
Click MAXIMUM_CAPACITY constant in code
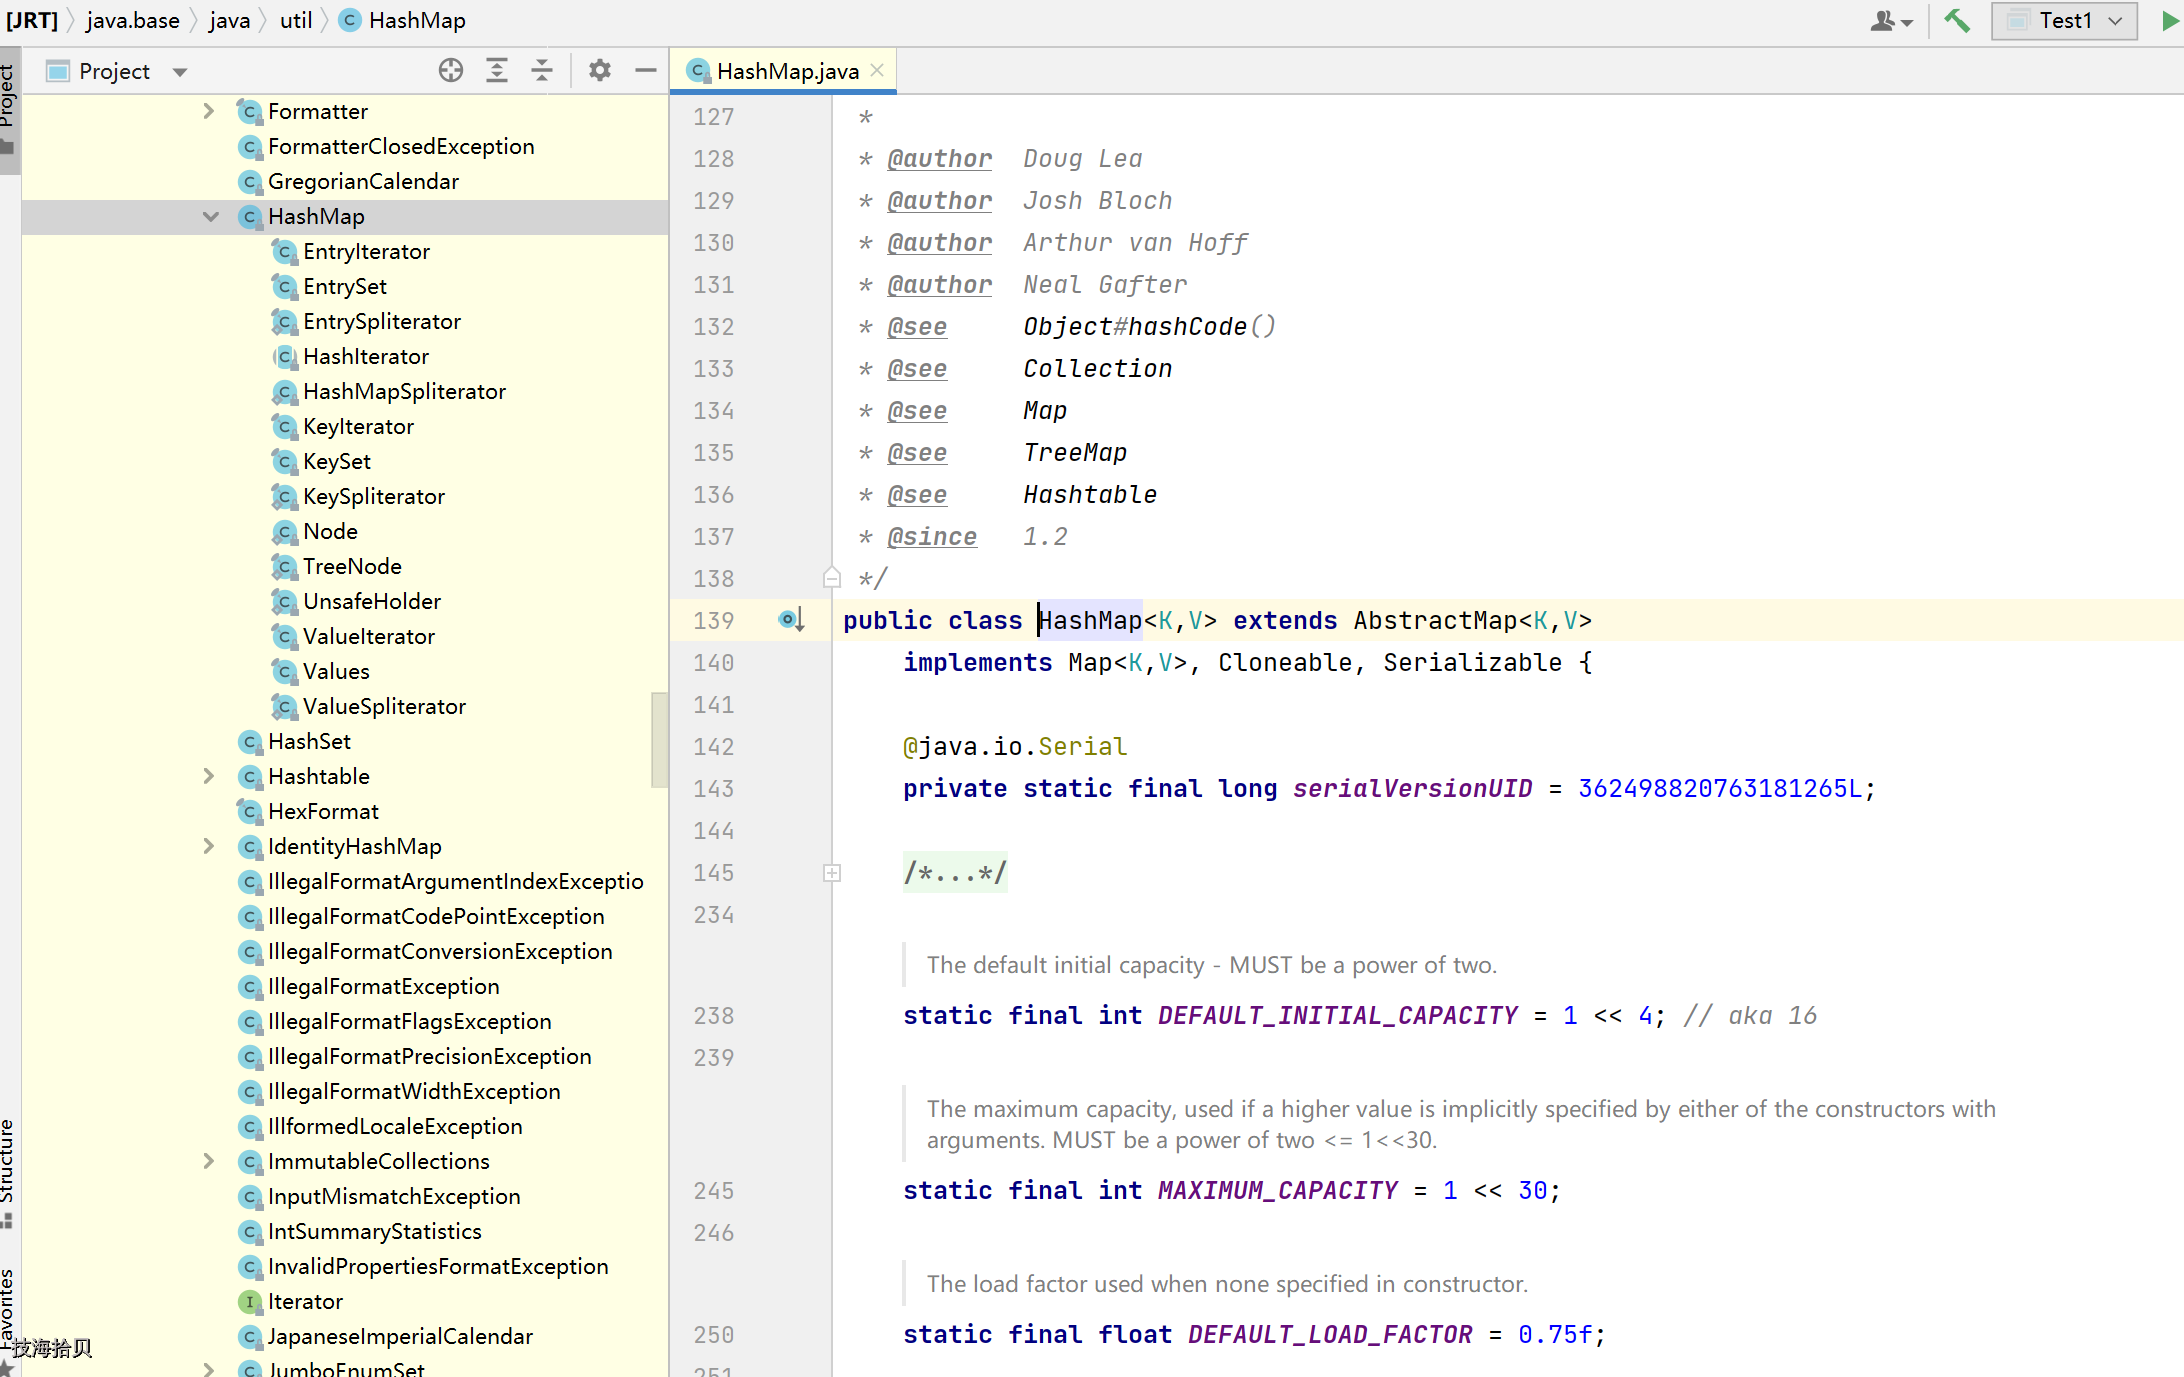(1277, 1190)
